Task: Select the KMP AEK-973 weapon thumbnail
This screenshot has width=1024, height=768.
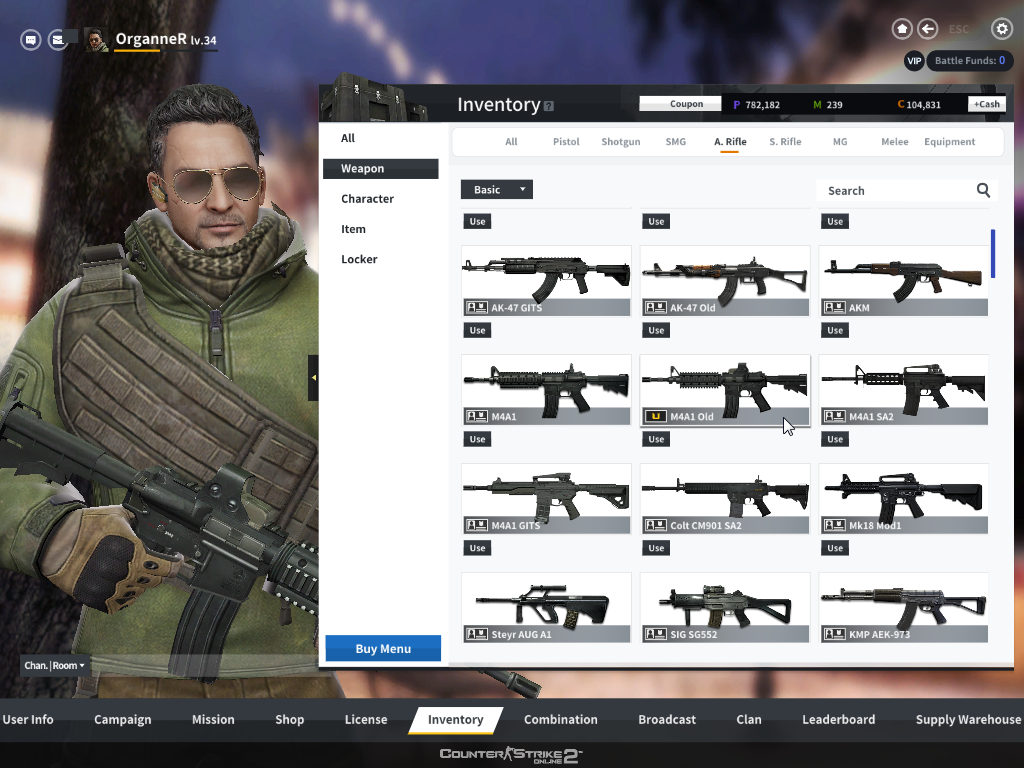Action: [x=904, y=607]
